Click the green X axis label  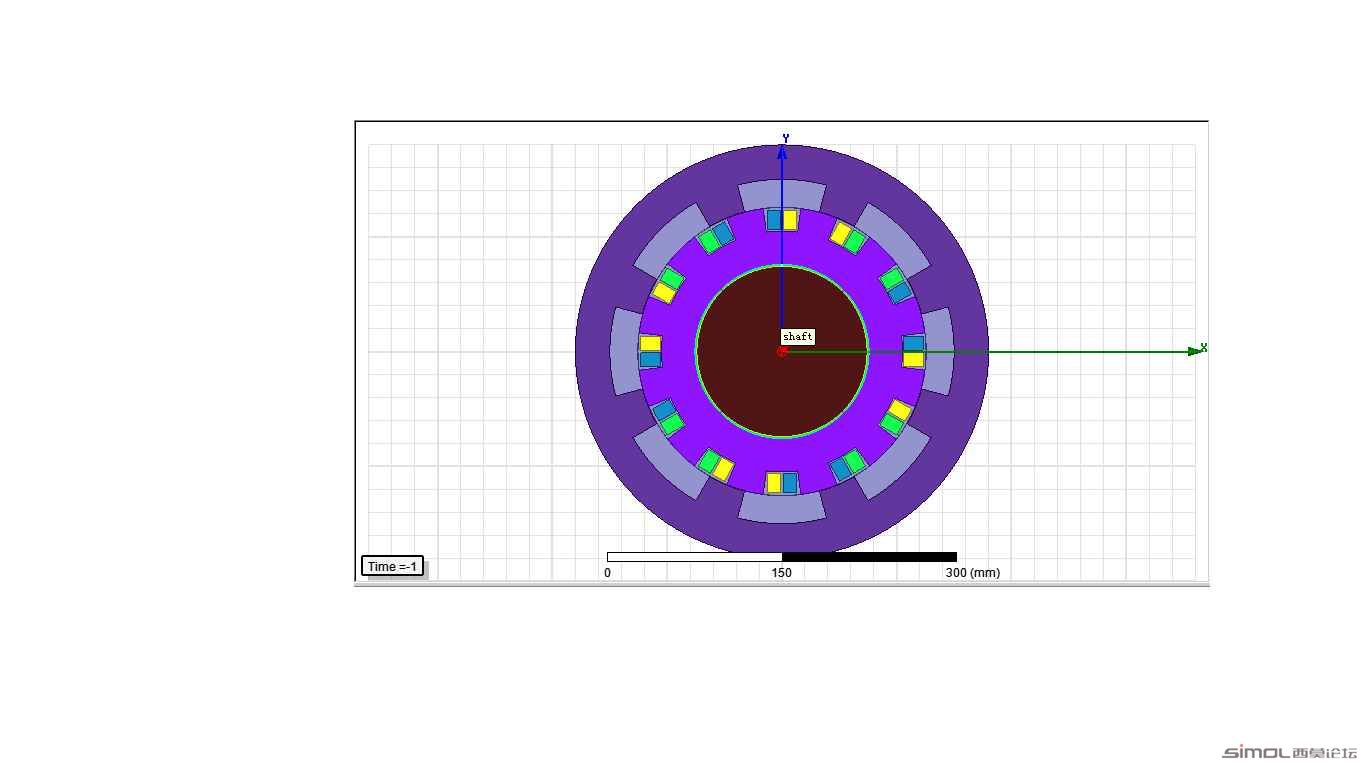(x=1203, y=348)
